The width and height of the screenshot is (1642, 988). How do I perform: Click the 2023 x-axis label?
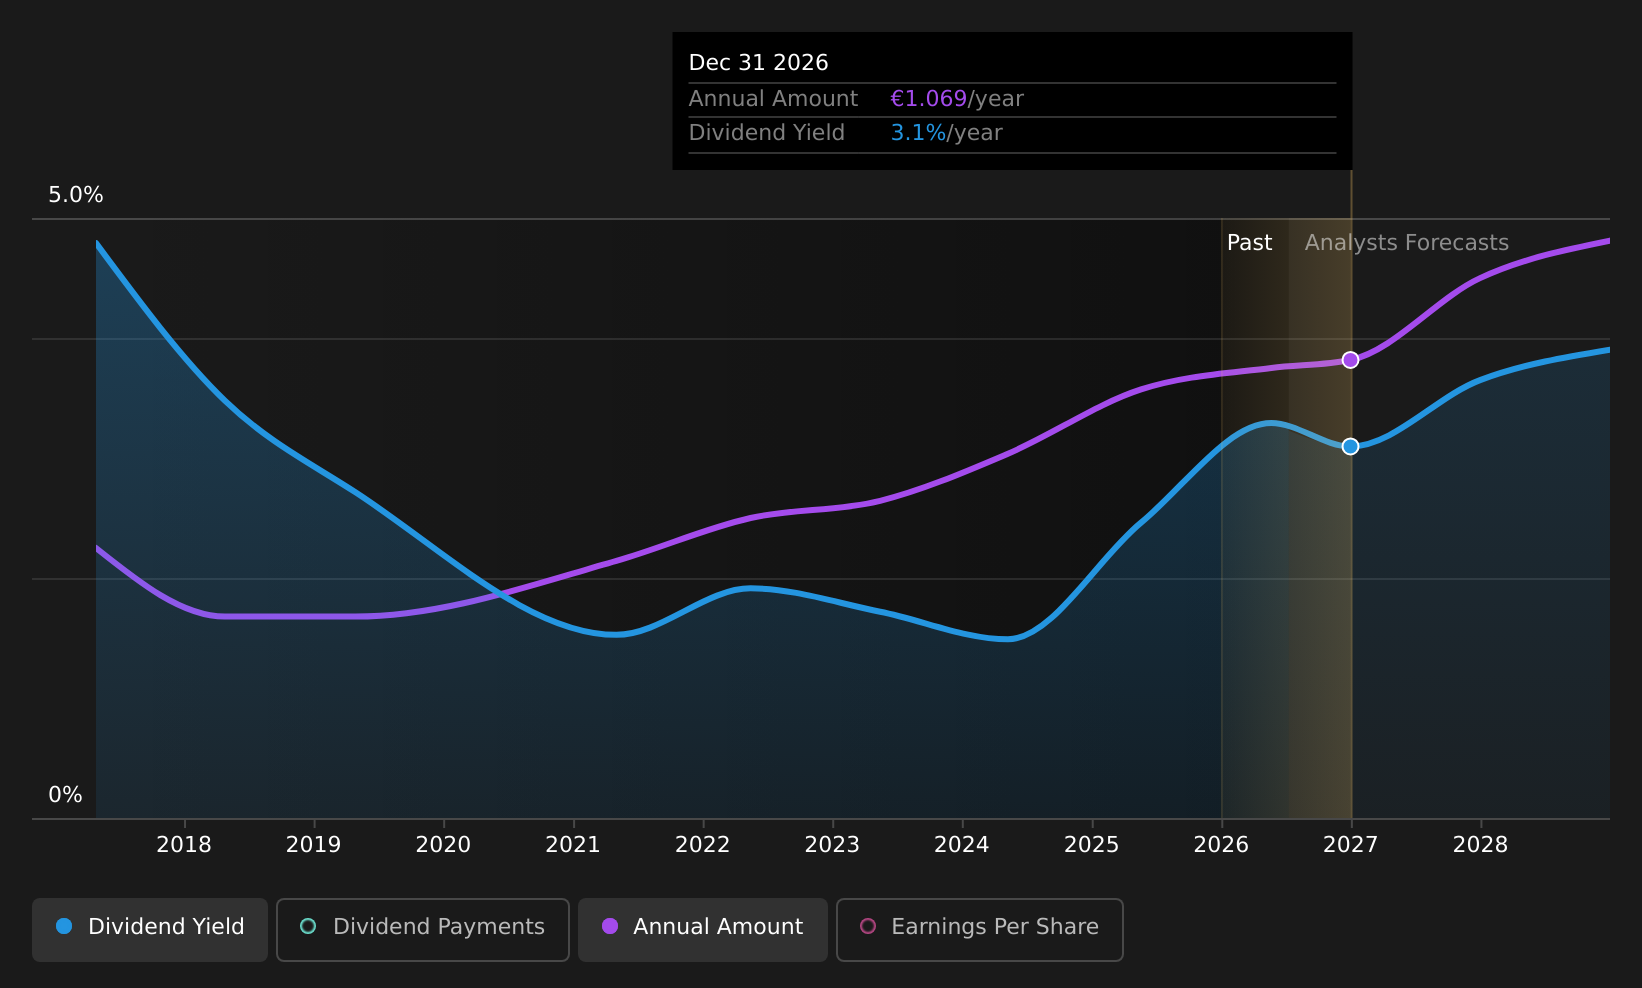[x=832, y=845]
